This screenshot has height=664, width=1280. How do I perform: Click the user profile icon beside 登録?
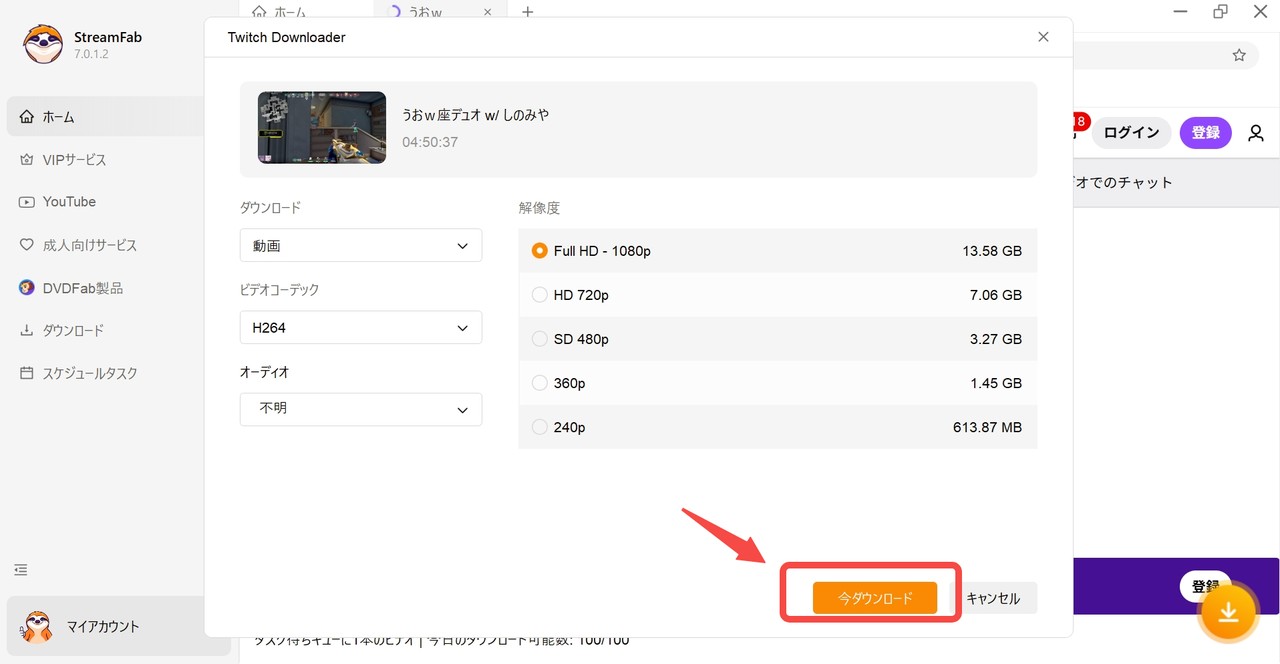(x=1256, y=133)
